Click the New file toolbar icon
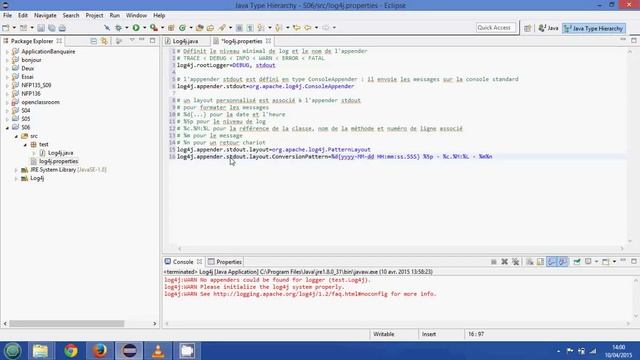Viewport: 640px width, 360px height. click(x=6, y=28)
